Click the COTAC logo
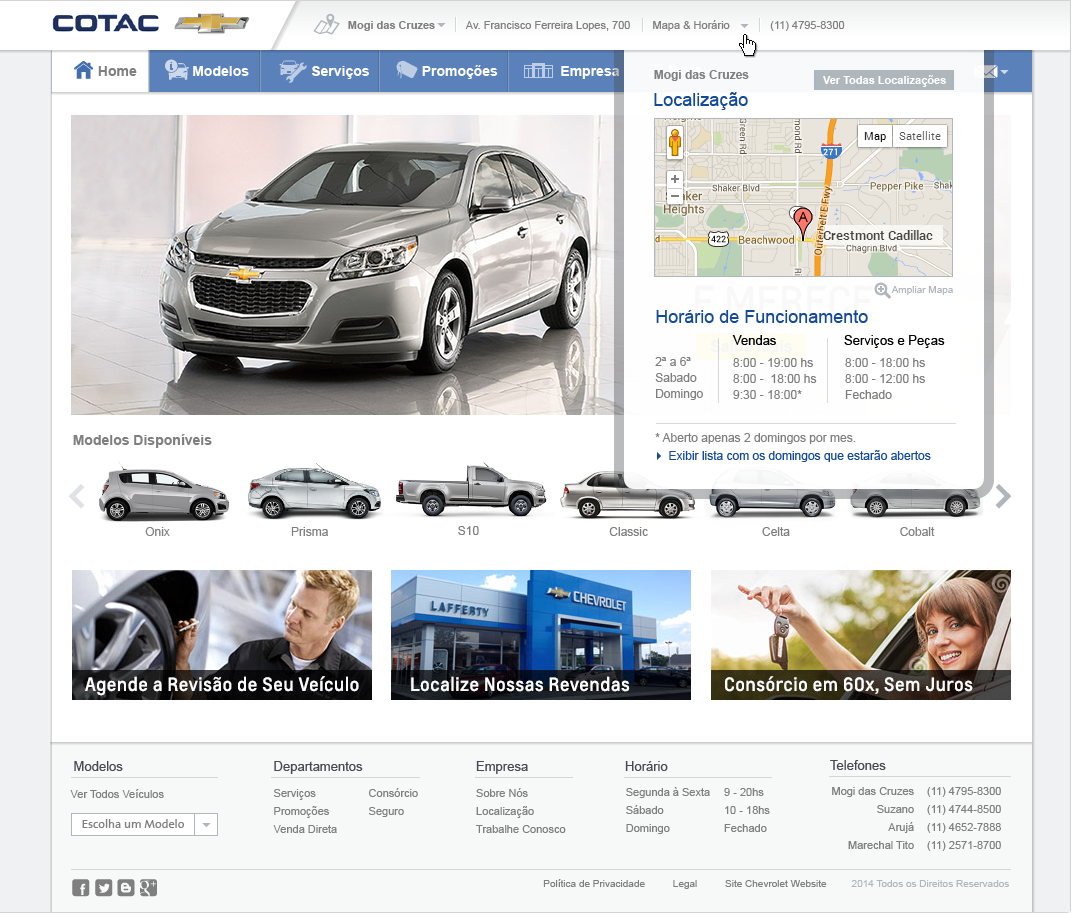 pyautogui.click(x=106, y=24)
